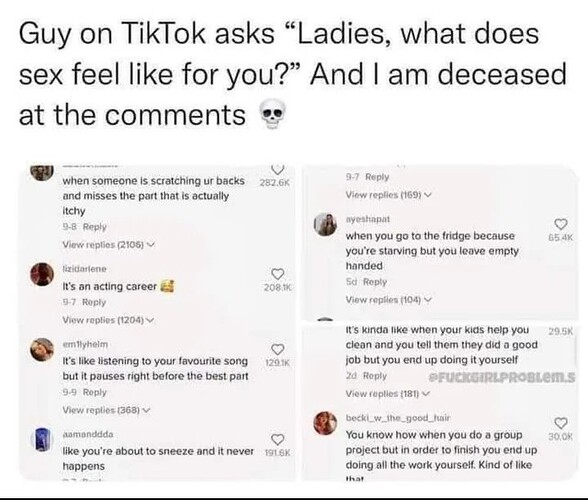Reply to lizidarlene's acting career comment
The width and height of the screenshot is (588, 500).
94,302
